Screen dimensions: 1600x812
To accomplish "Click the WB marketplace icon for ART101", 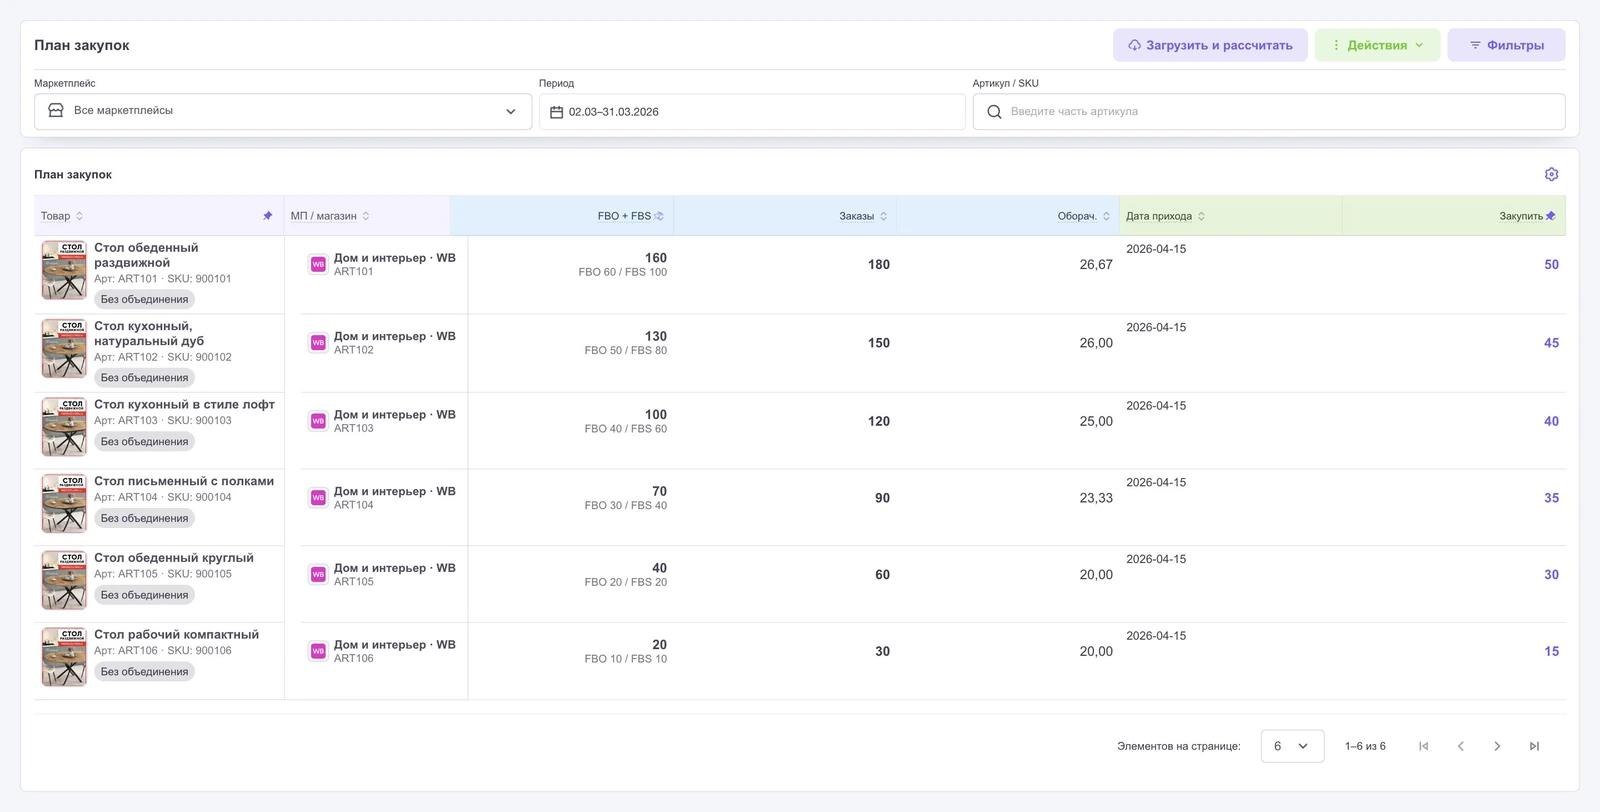I will [x=318, y=265].
